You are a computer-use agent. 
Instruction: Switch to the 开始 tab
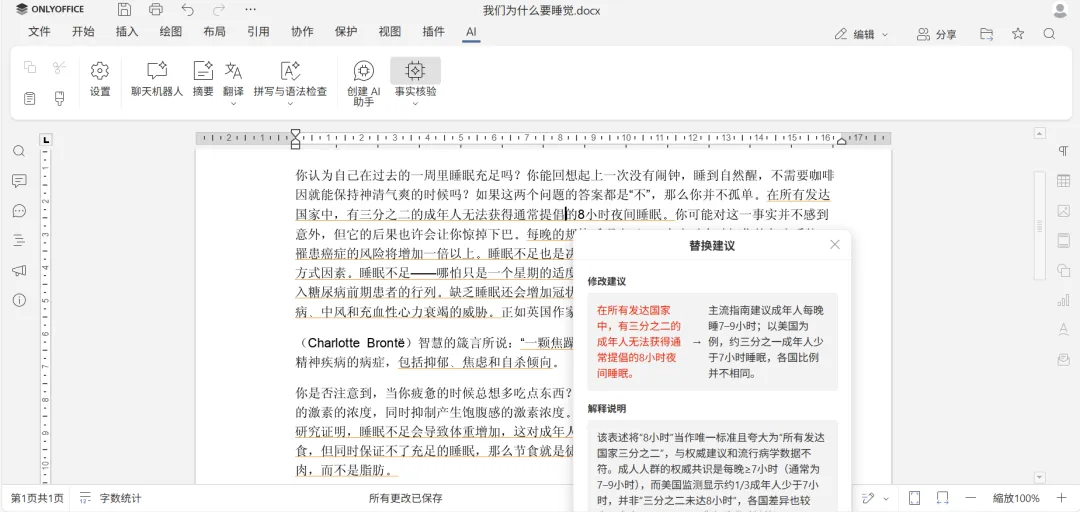83,32
